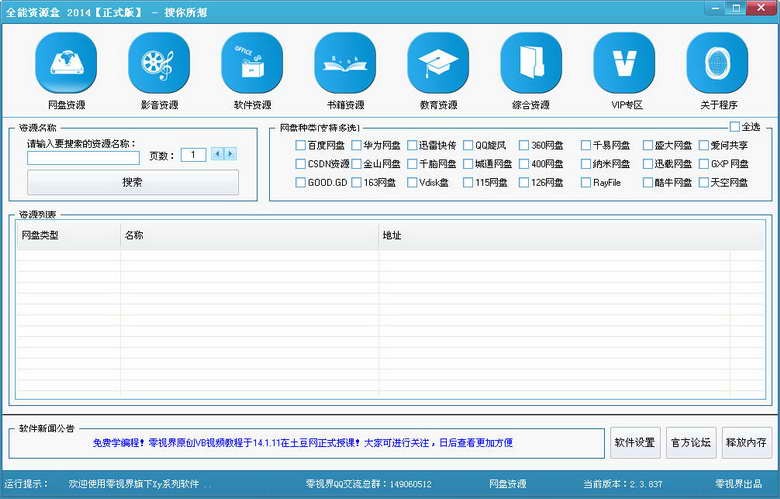Check the 纳米网盘 checkbox
The height and width of the screenshot is (499, 780).
[x=586, y=164]
